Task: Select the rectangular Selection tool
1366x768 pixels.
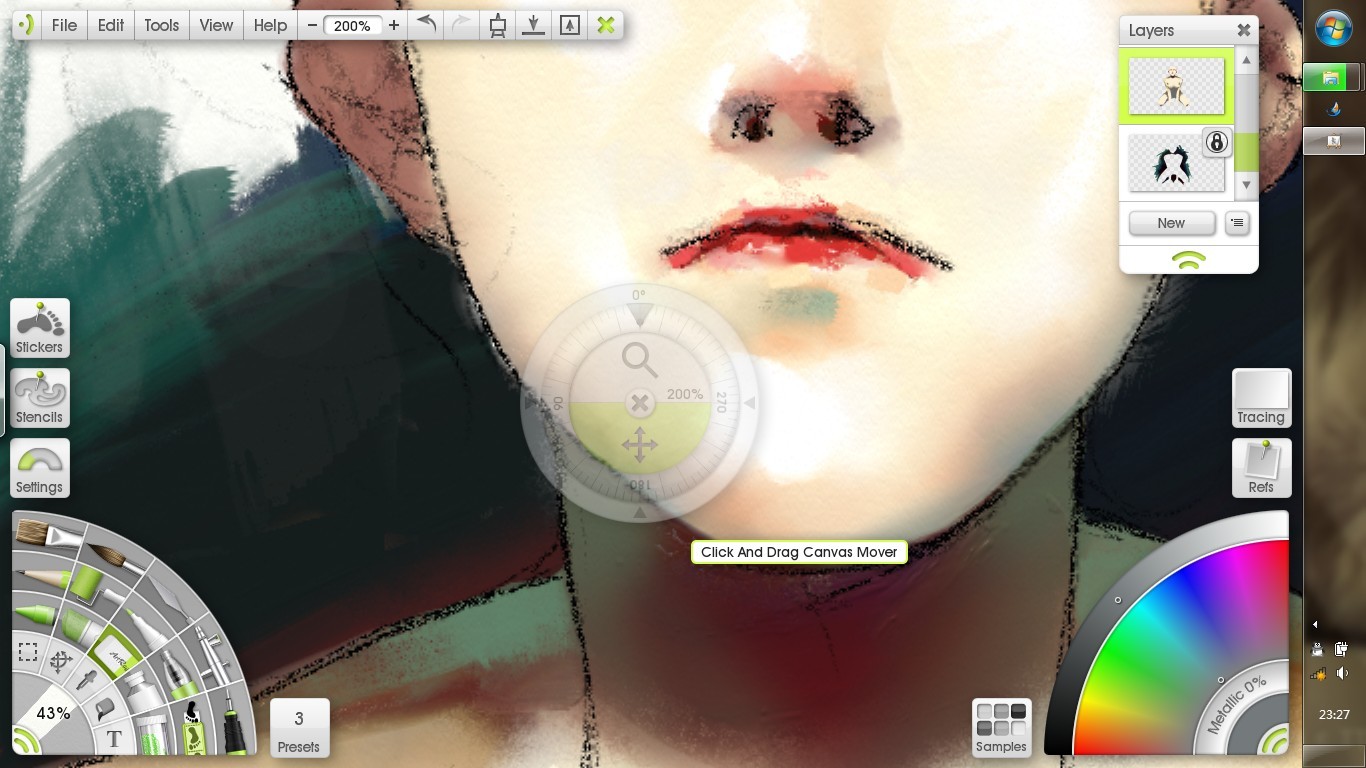Action: (x=28, y=652)
